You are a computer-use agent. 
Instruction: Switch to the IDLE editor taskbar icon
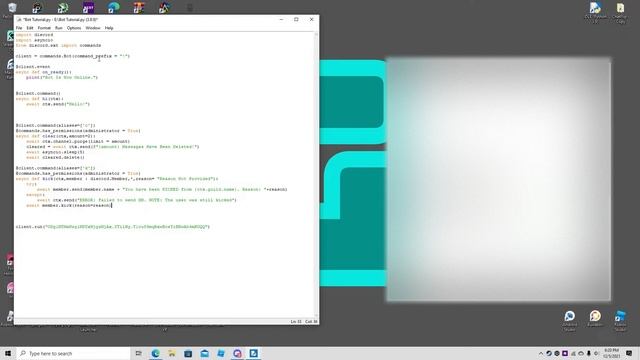click(253, 353)
